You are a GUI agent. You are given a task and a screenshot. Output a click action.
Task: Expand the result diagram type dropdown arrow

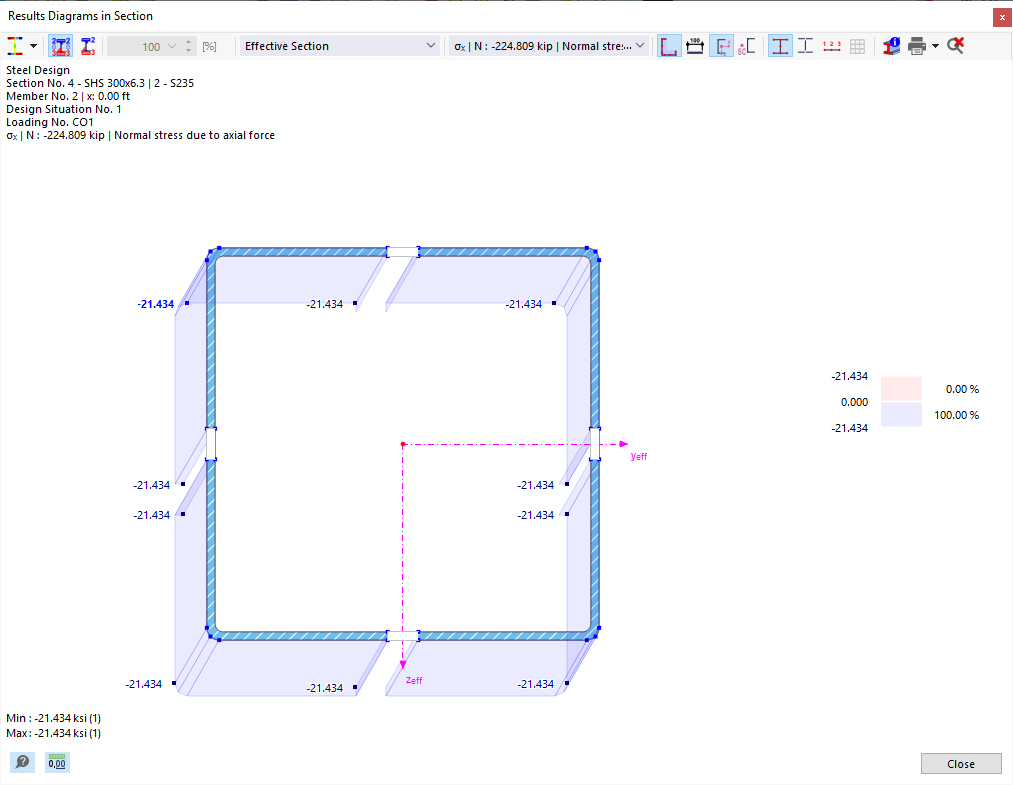click(x=33, y=45)
